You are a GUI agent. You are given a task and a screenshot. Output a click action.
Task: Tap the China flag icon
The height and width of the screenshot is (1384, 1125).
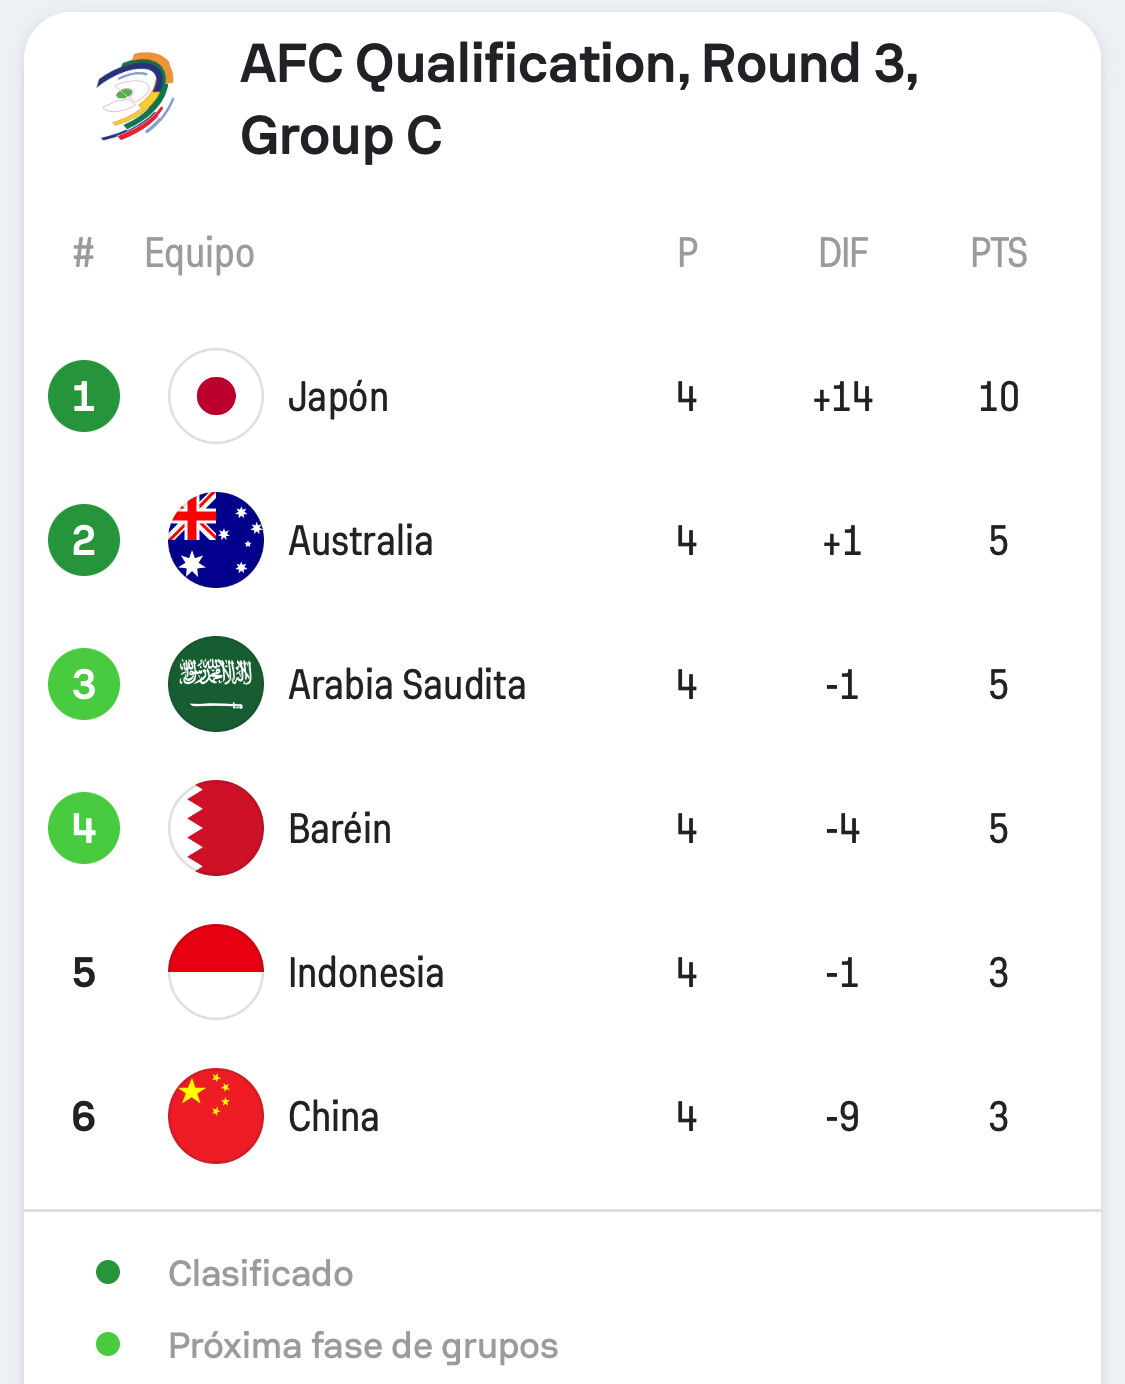pos(216,1116)
